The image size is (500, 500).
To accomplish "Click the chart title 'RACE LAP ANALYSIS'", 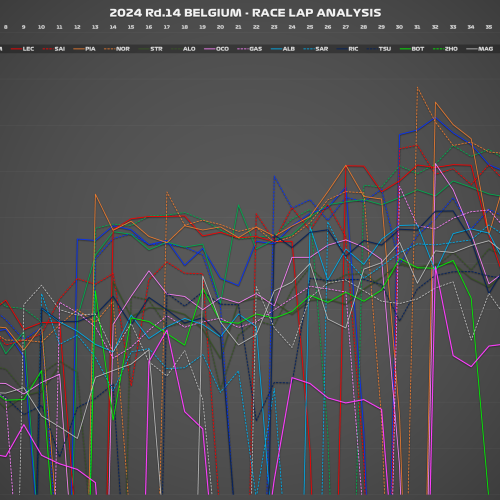I will coord(317,13).
